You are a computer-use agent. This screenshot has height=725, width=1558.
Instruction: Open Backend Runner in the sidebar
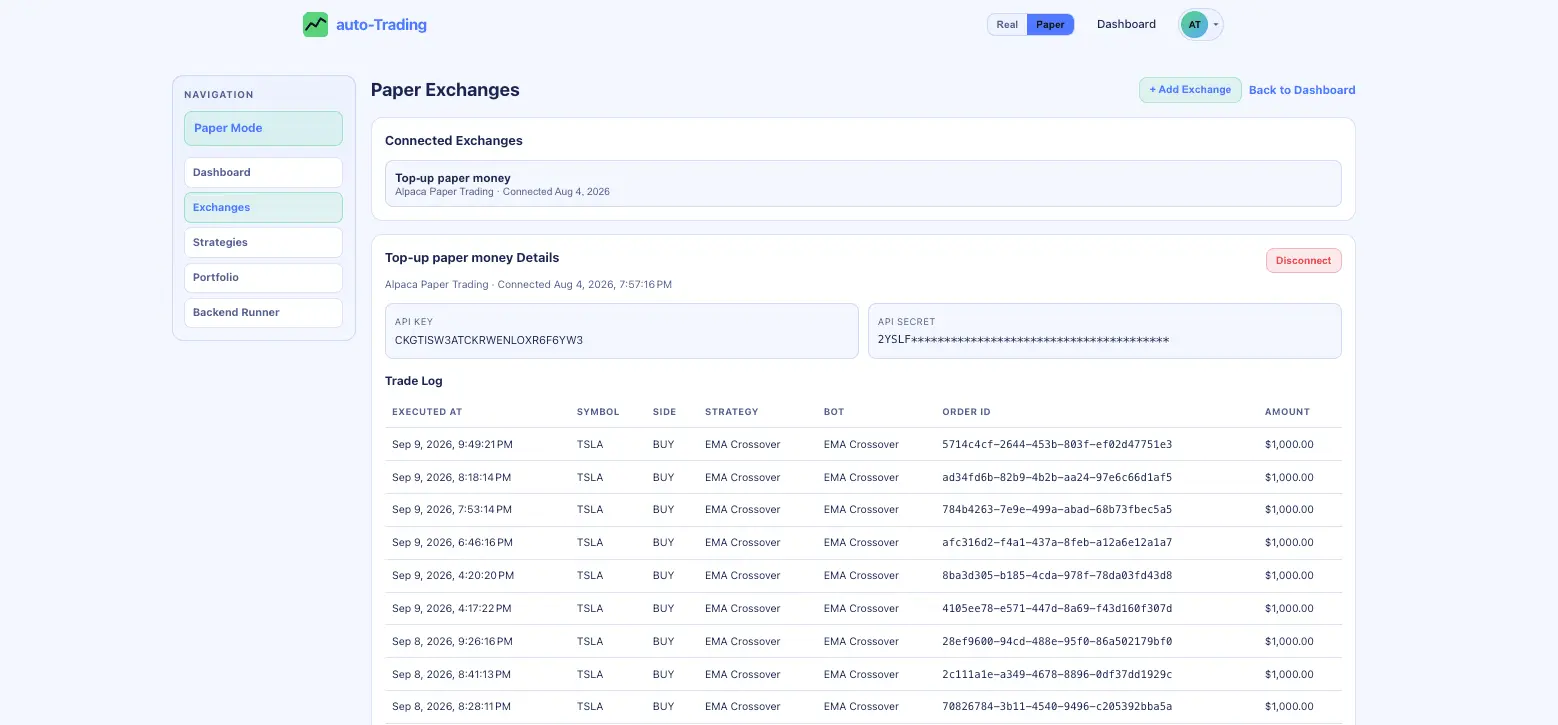pos(263,312)
